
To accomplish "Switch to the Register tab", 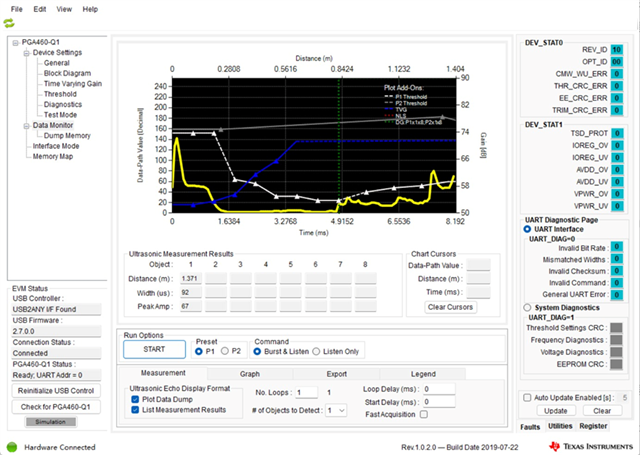I will point(593,426).
